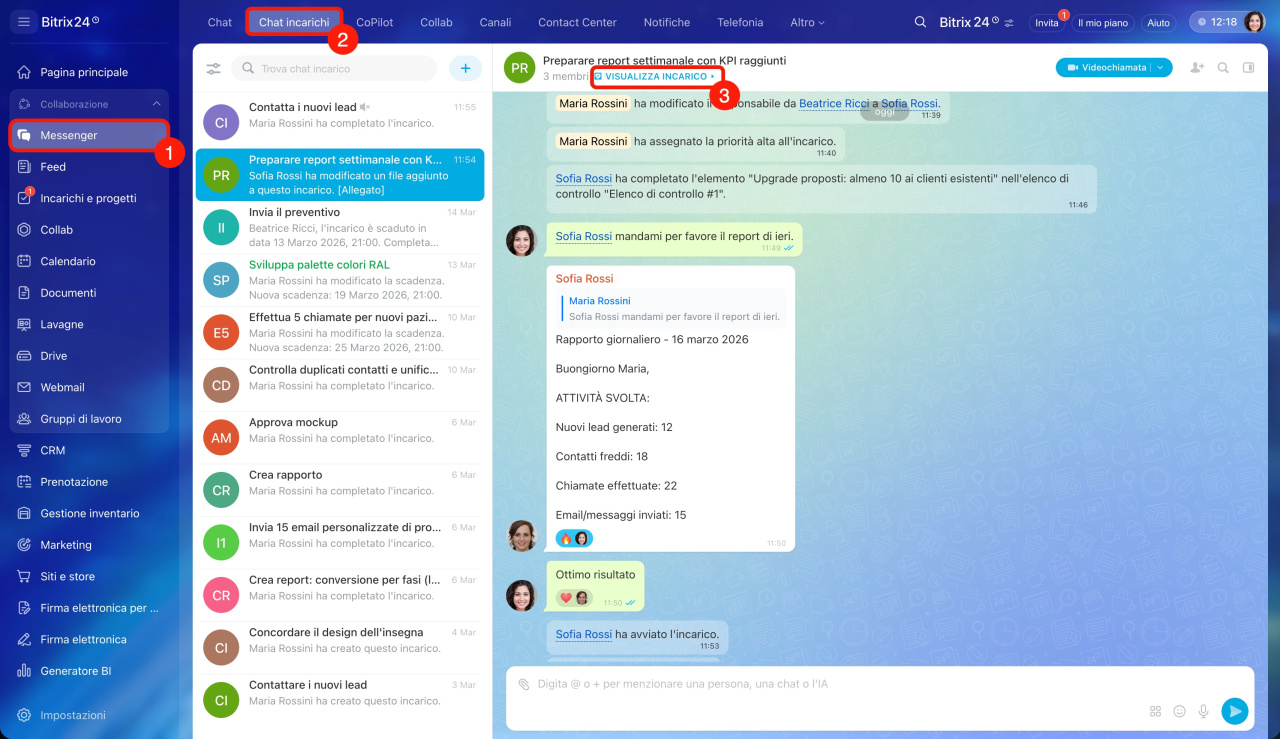Click the blue plus new chat button

click(x=465, y=68)
